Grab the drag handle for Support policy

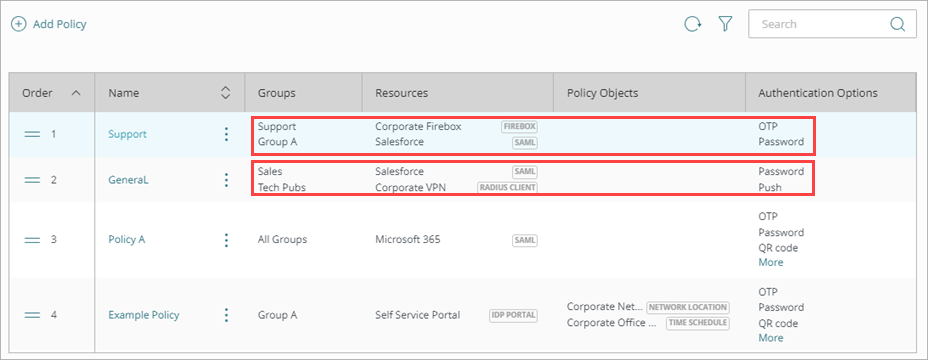pyautogui.click(x=32, y=134)
